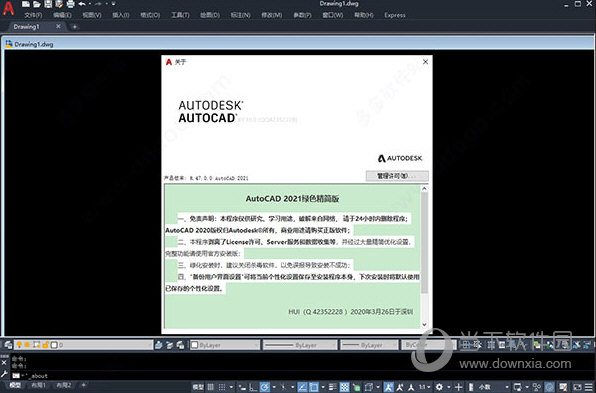Click the Clean Screen icon in status bar
The image size is (596, 393).
pyautogui.click(x=577, y=387)
